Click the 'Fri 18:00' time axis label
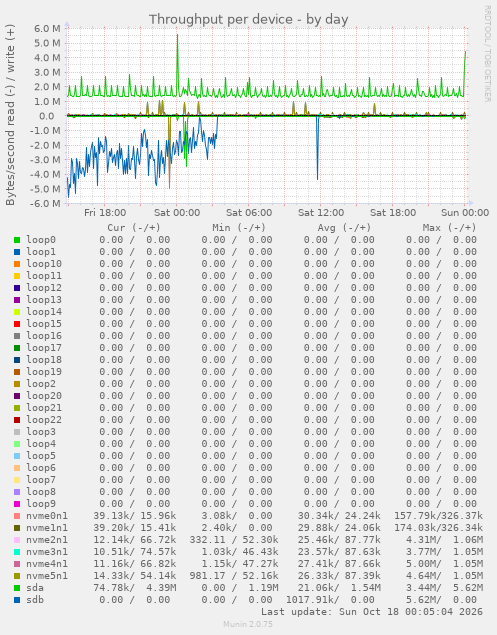 tap(105, 213)
